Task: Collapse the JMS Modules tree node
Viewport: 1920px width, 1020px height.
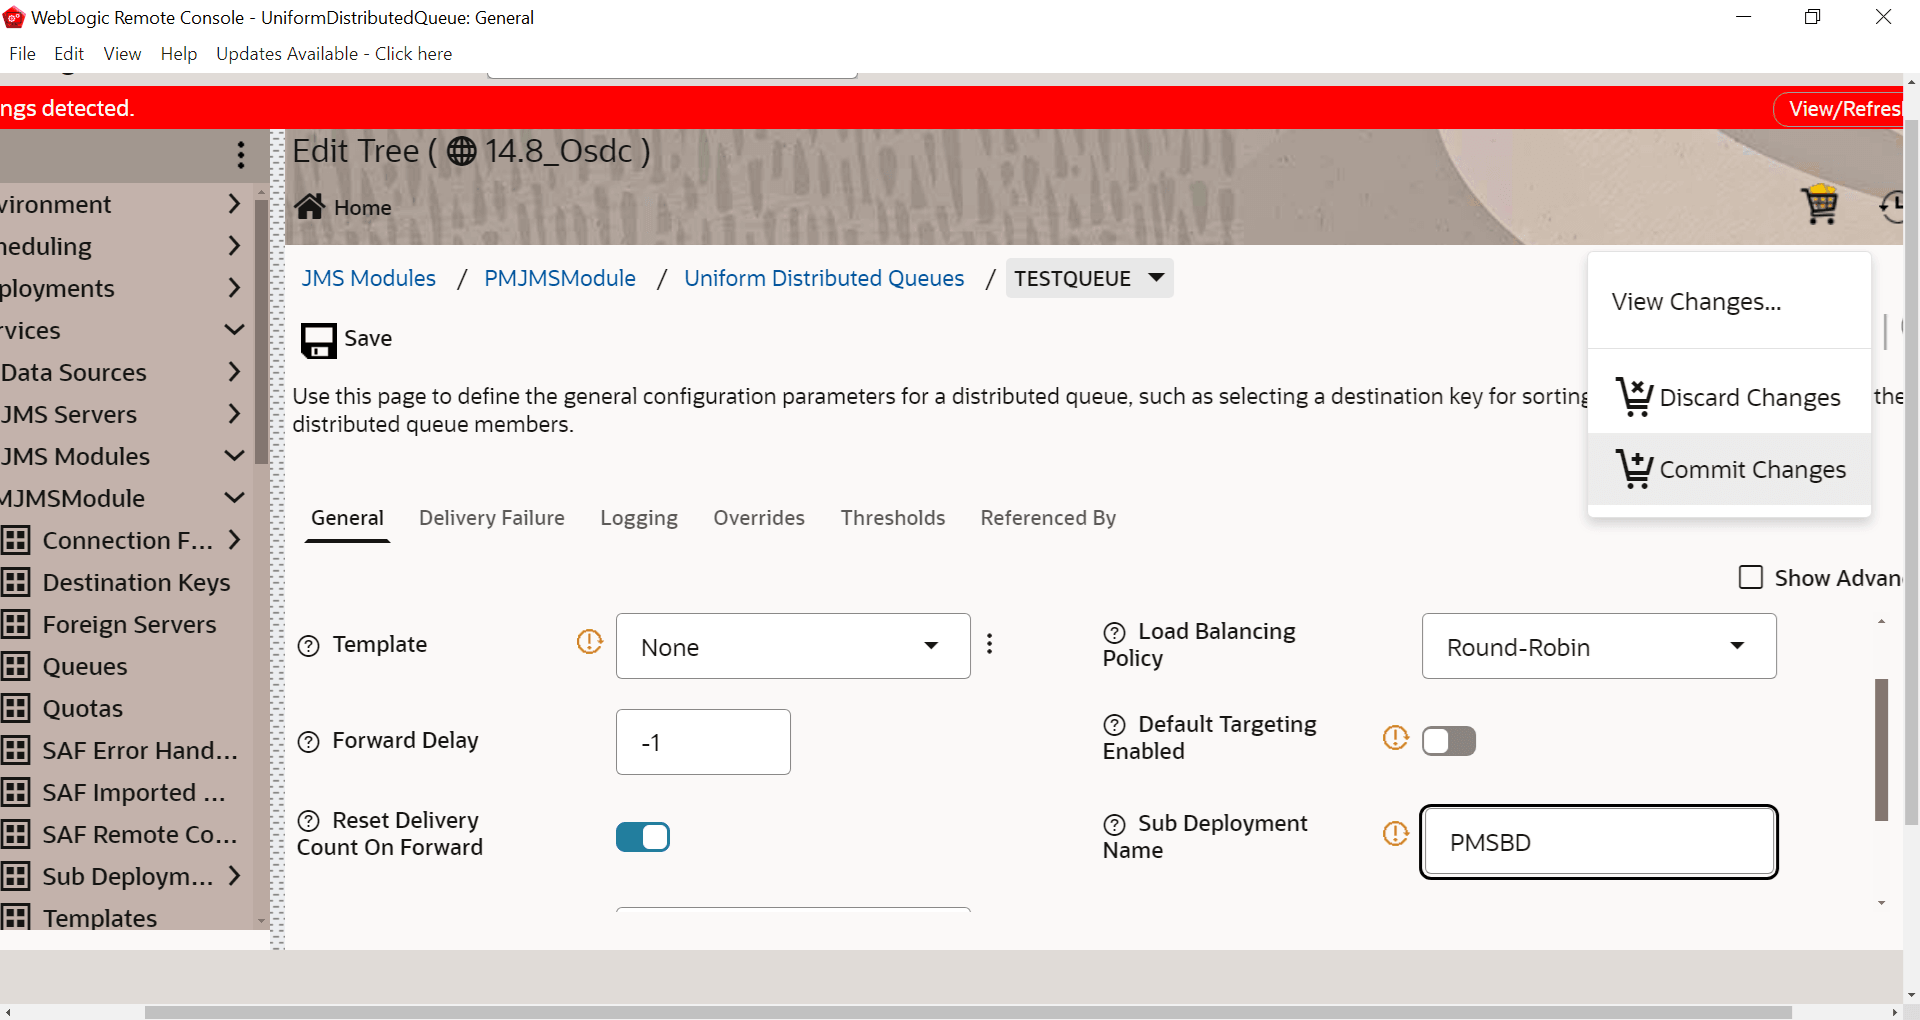Action: 234,456
